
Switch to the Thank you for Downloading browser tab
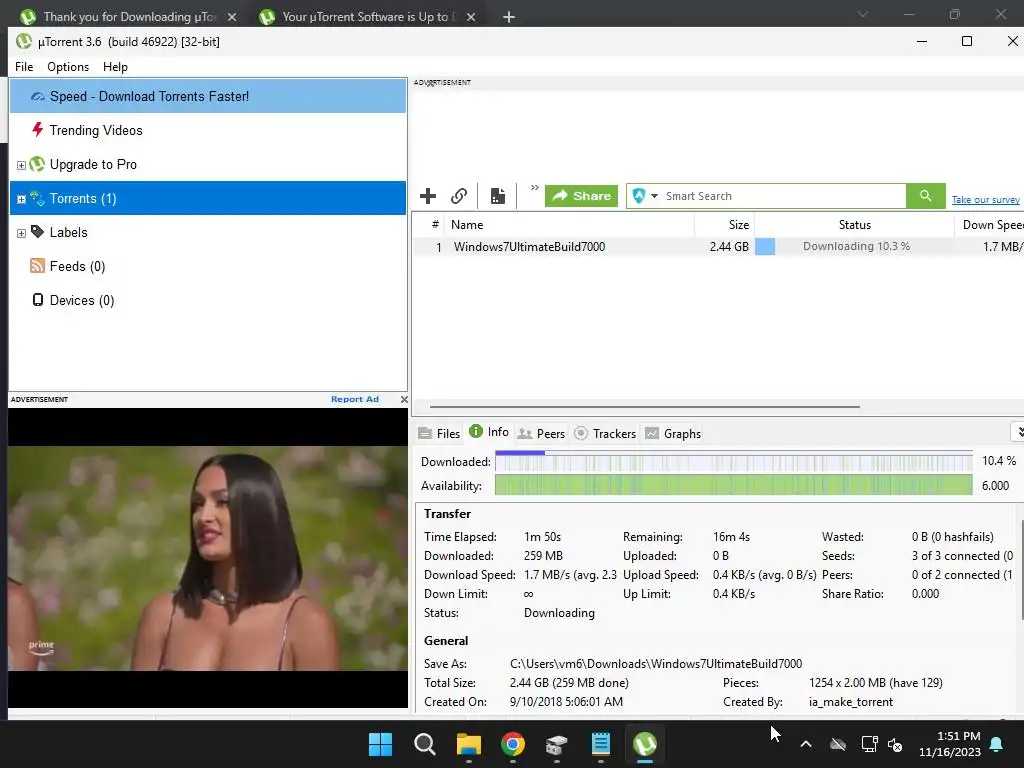pos(129,16)
